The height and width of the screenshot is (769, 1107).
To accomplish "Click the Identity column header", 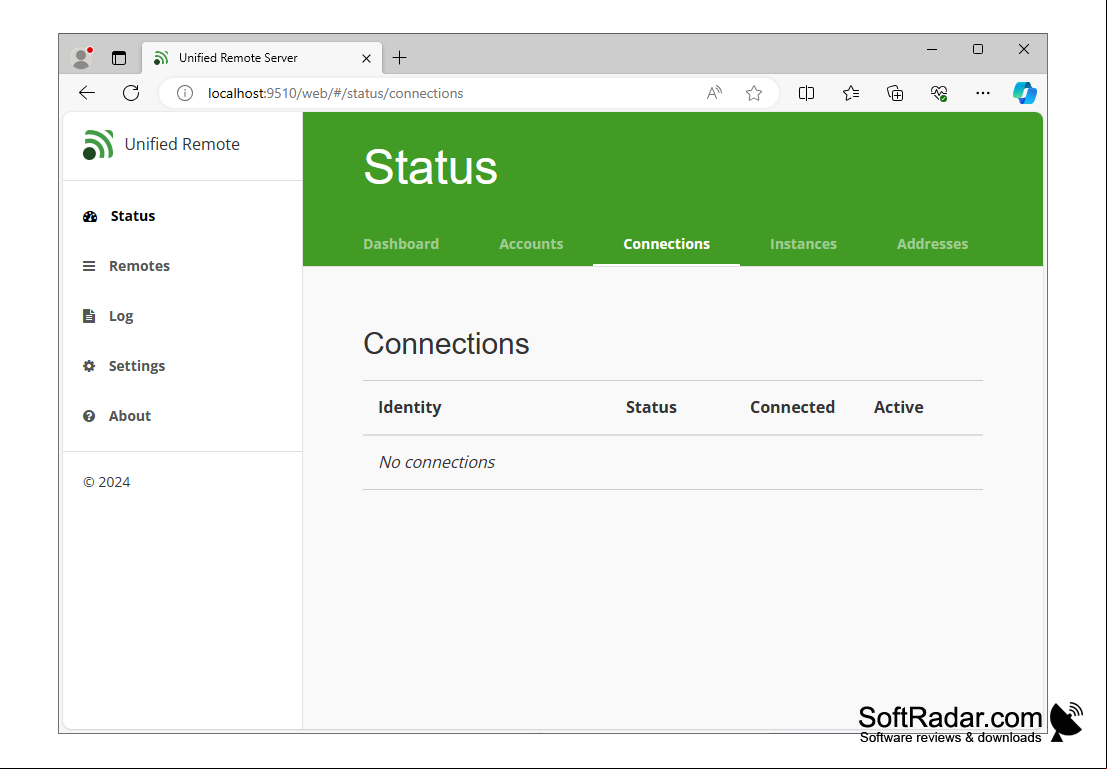I will click(x=409, y=407).
